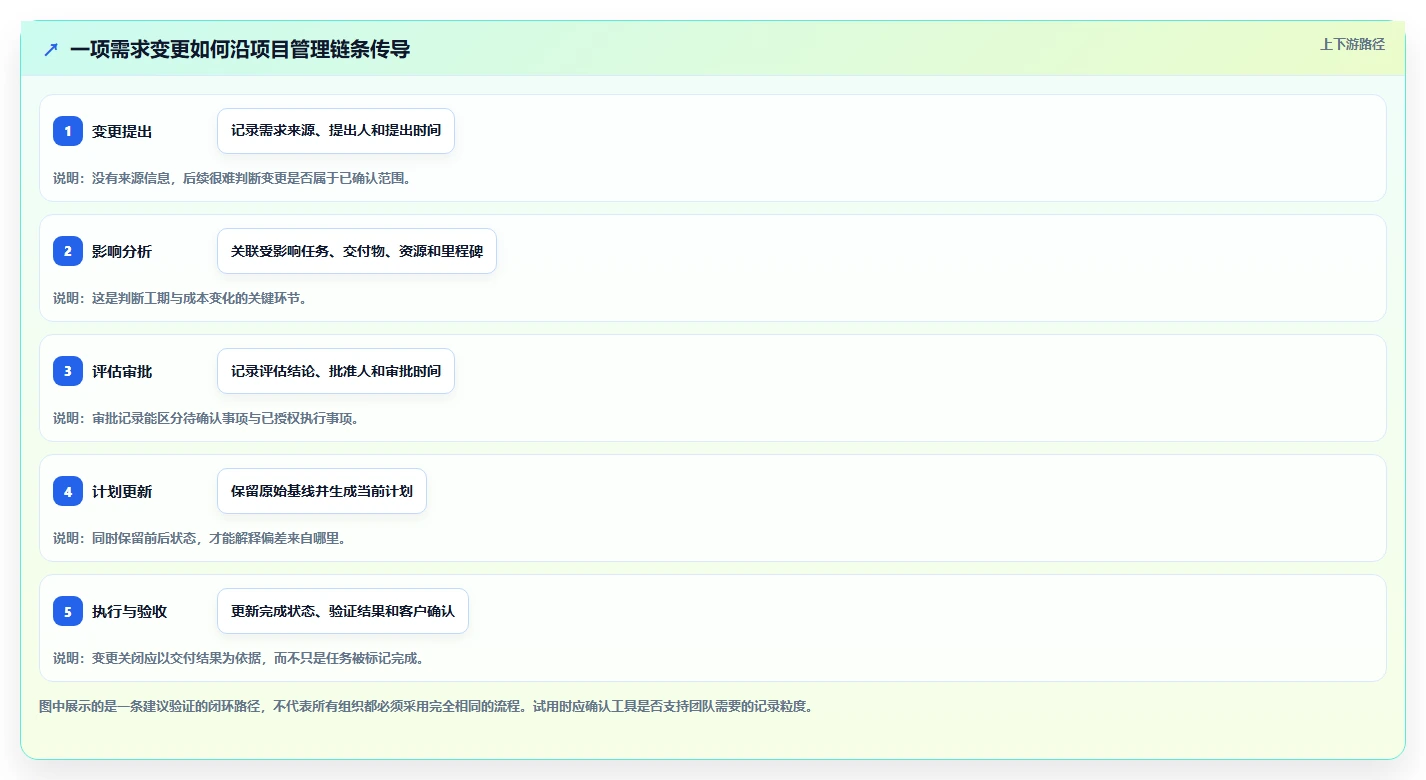
Task: Click the 记录评估结论、批准人和审批时间 chip
Action: click(336, 371)
